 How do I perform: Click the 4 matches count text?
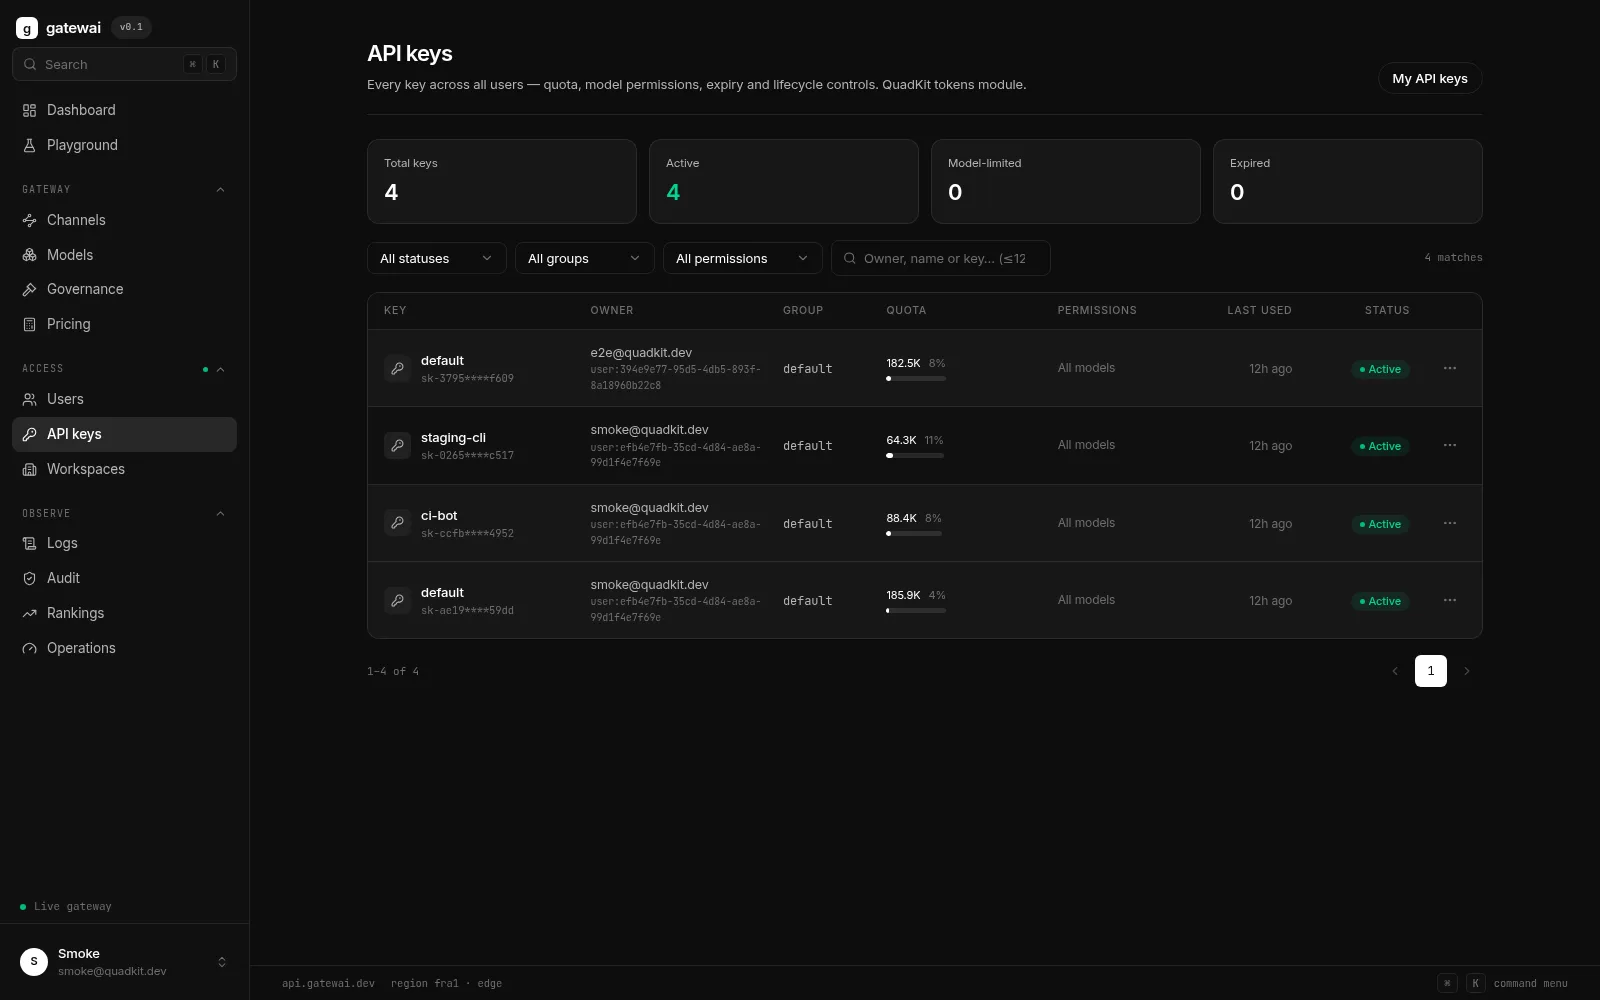1453,258
